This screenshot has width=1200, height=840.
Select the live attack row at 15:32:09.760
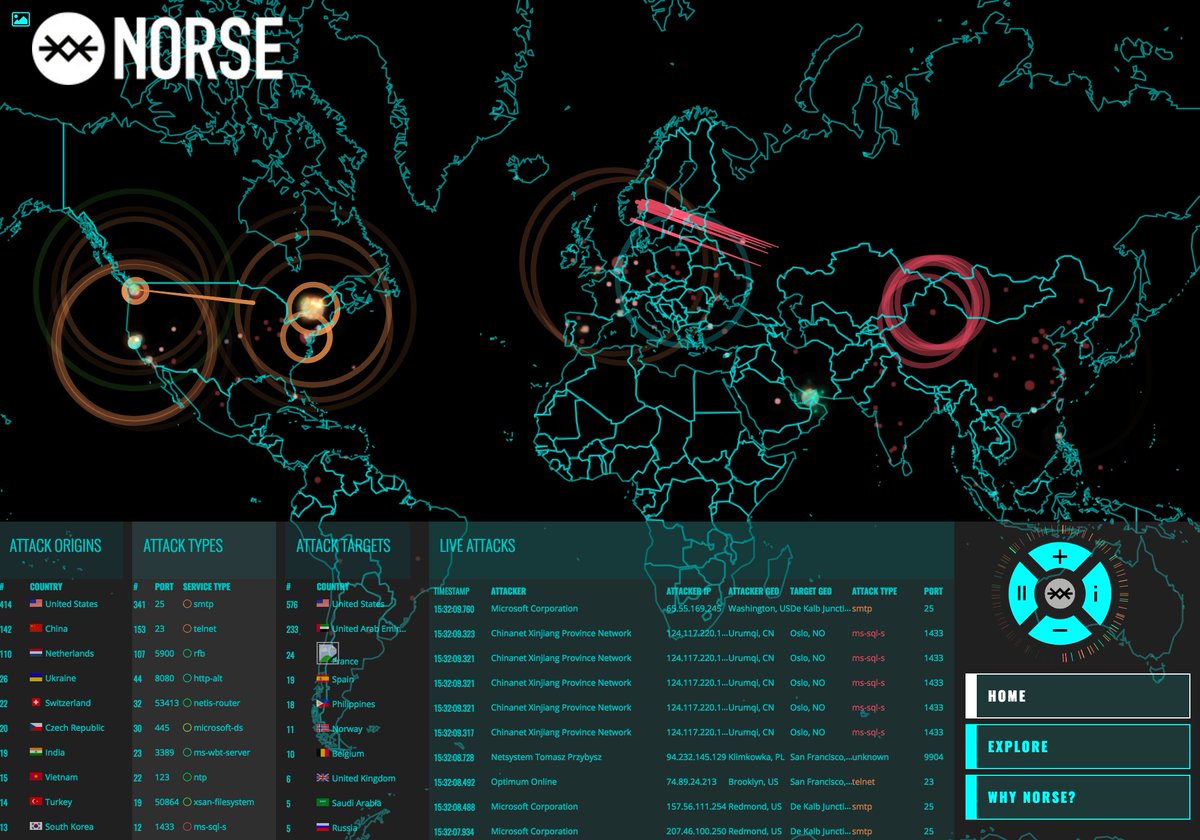[x=690, y=608]
